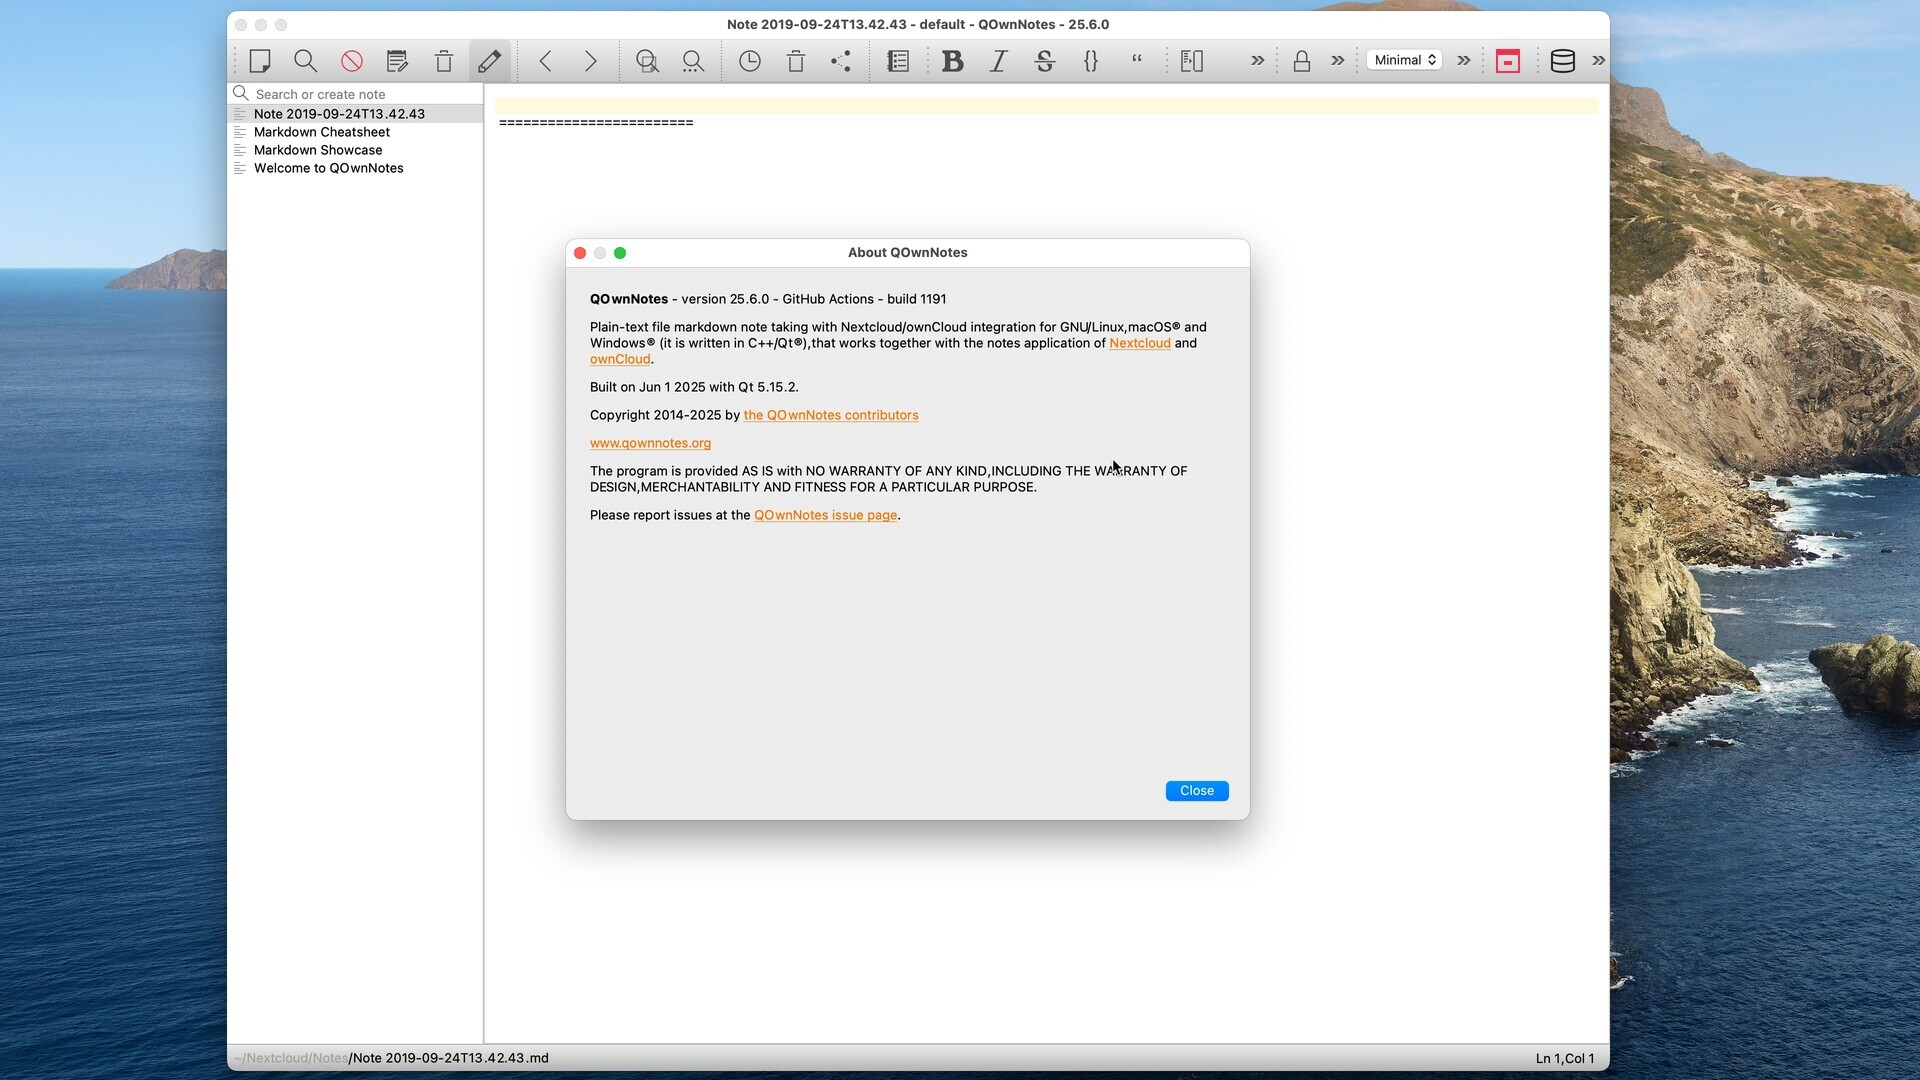Image resolution: width=1920 pixels, height=1080 pixels.
Task: Open the ownCloud link in About dialog
Action: (620, 359)
